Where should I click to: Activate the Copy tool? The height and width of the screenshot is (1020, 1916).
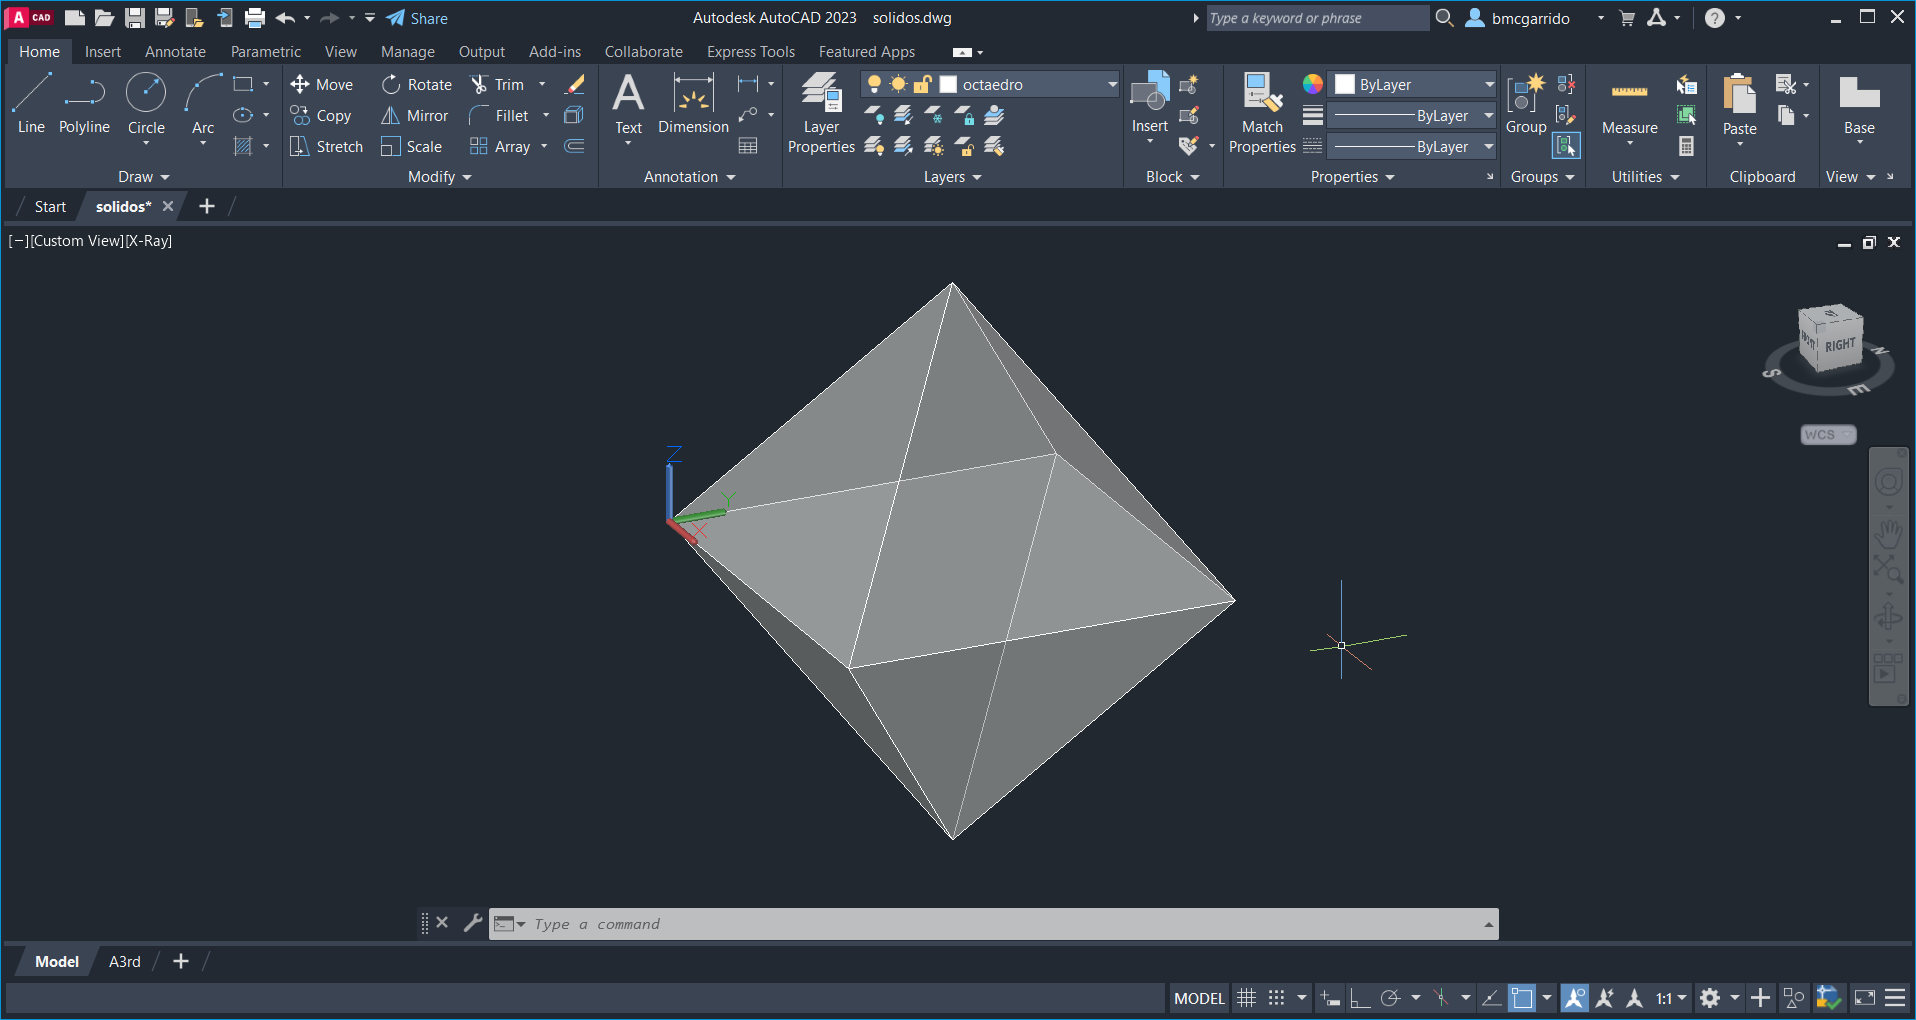point(321,116)
